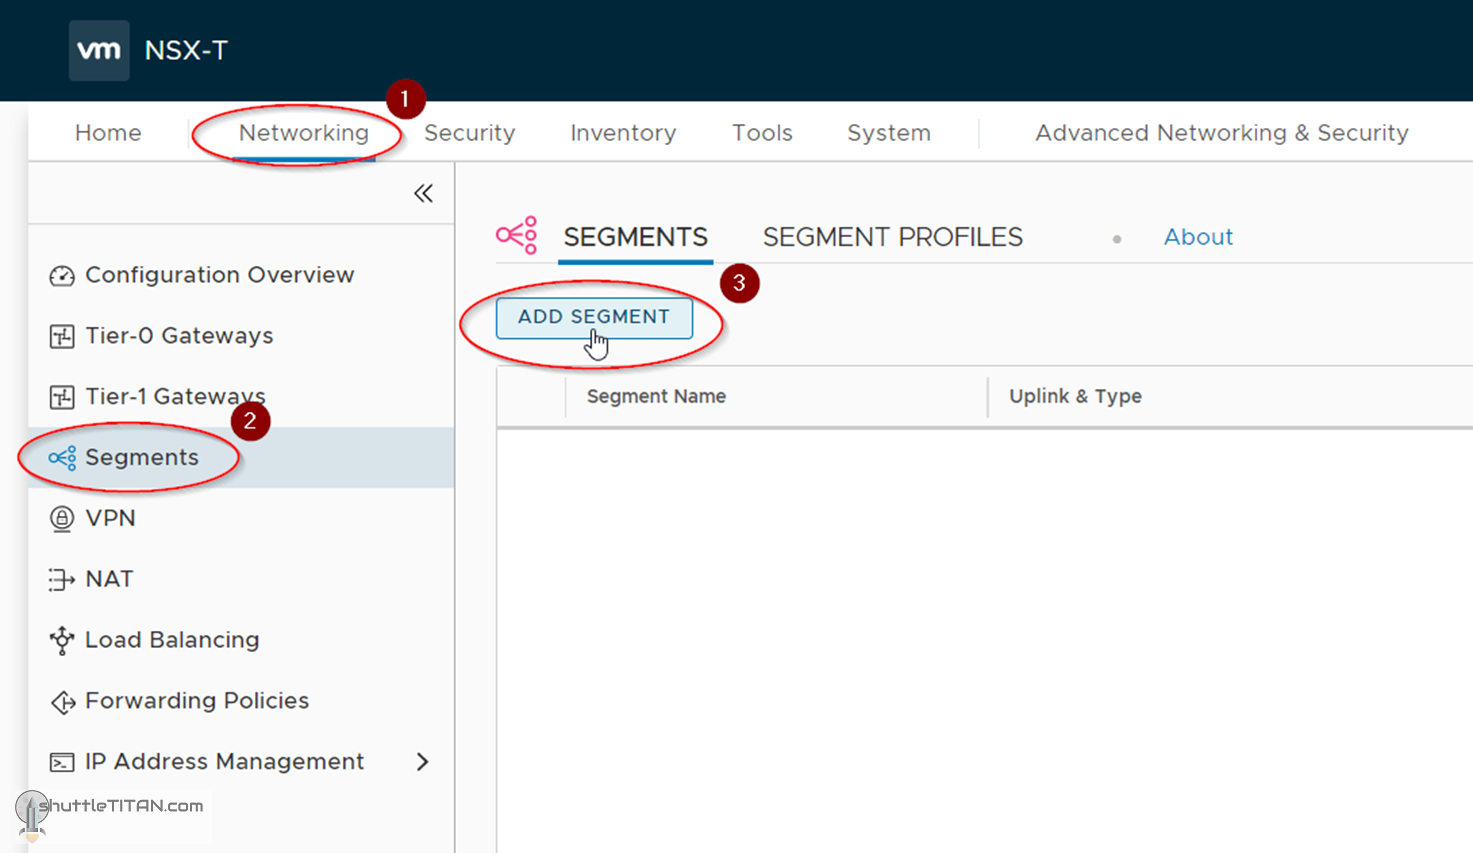Screen dimensions: 1473x853
Task: Open Advanced Networking & Security tab
Action: (1221, 133)
